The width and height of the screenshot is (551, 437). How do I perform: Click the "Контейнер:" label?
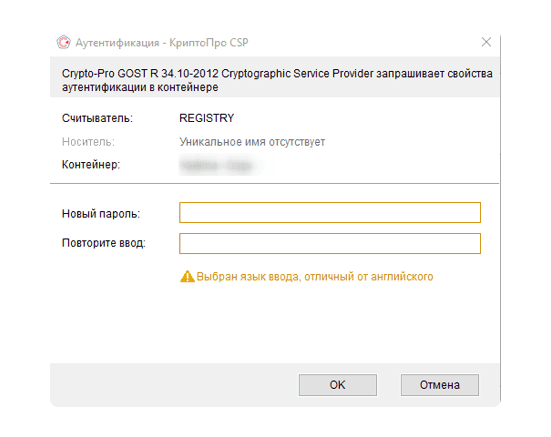click(91, 164)
